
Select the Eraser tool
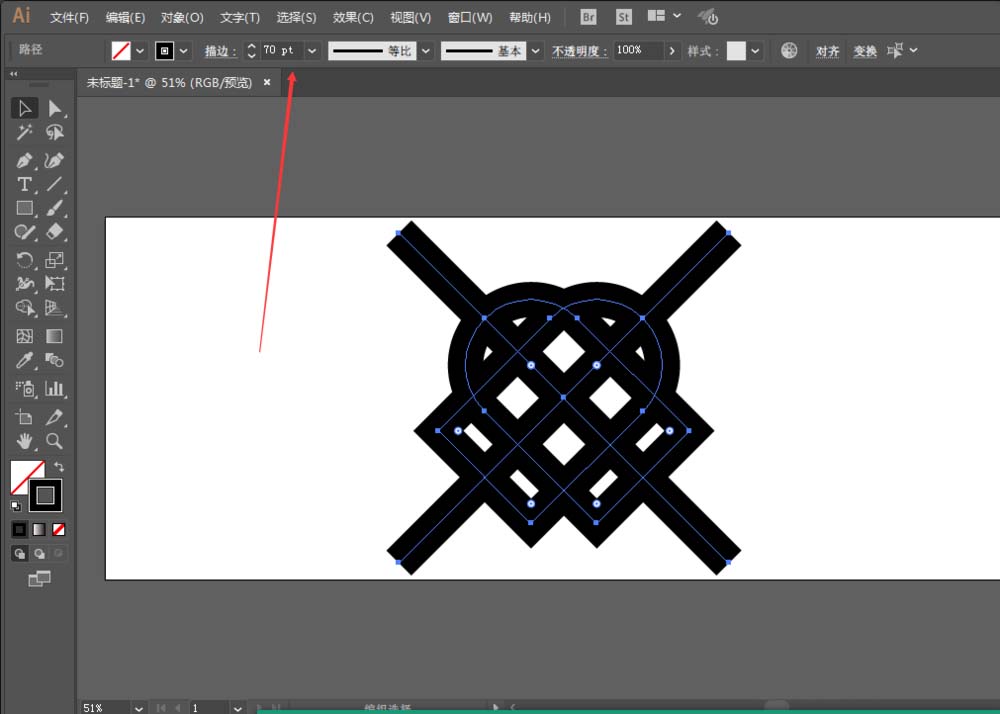(55, 232)
